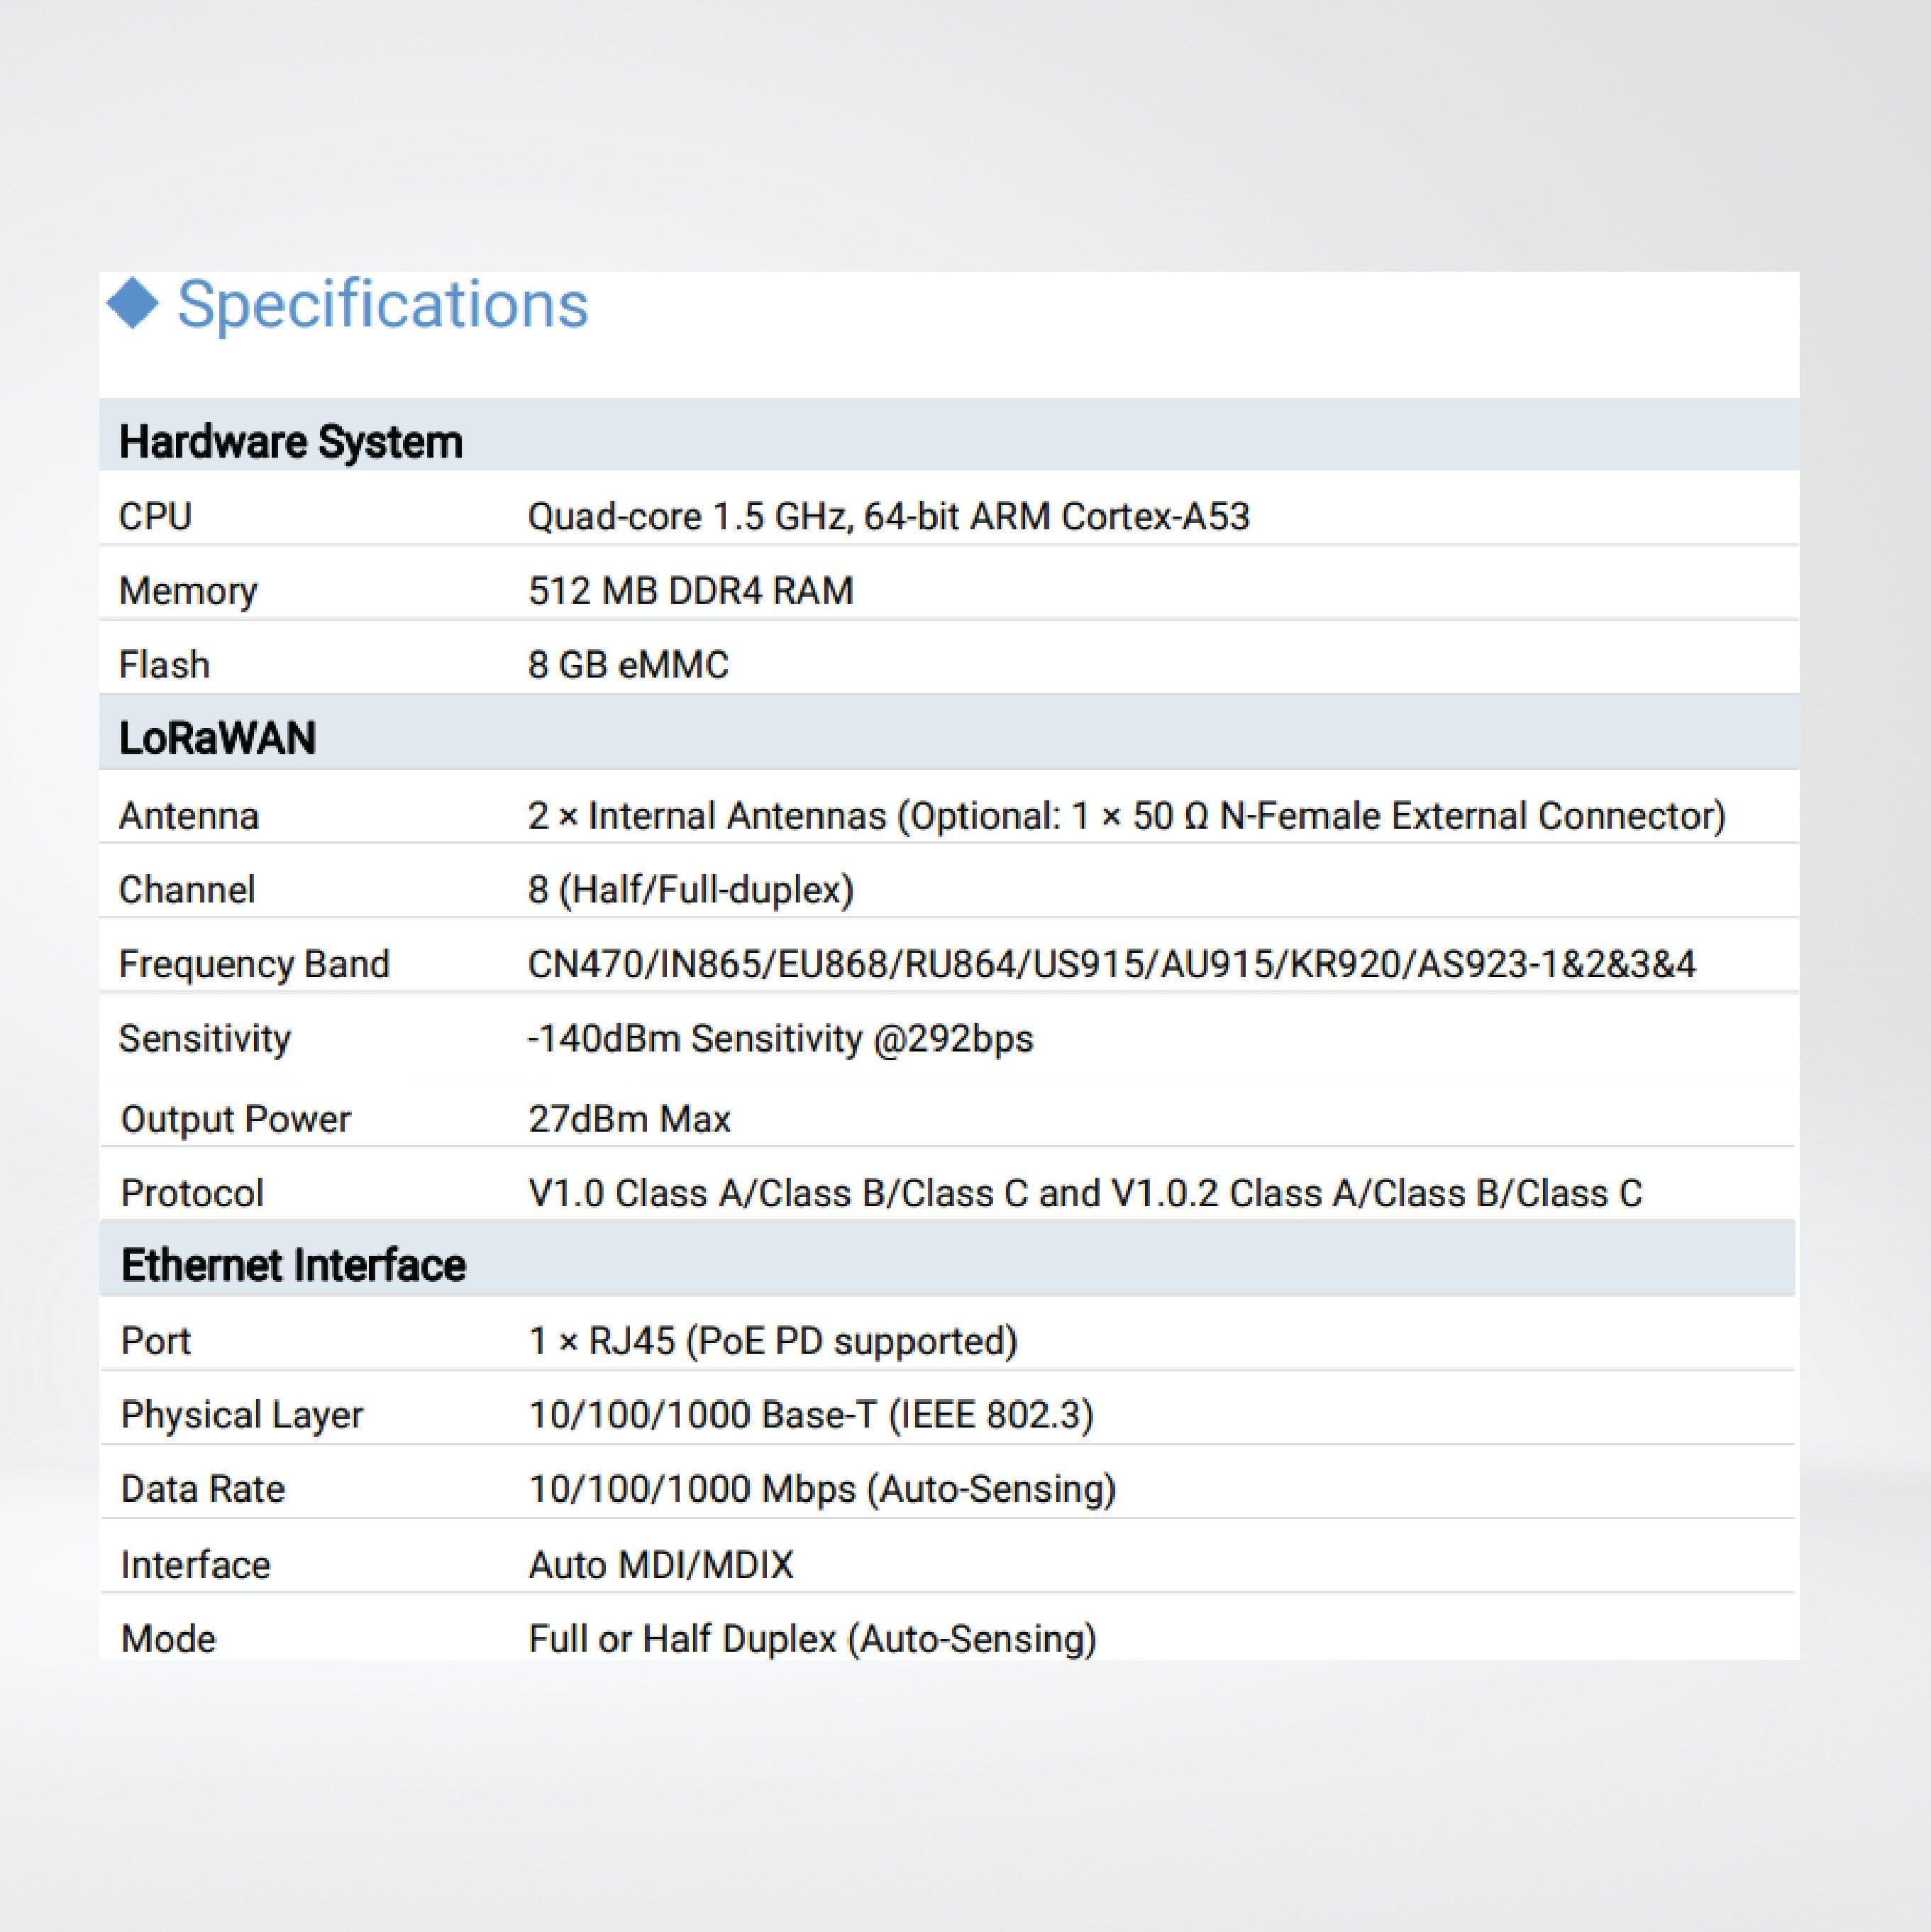The image size is (1931, 1932).
Task: Select the Hardware System section header
Action: tap(291, 440)
